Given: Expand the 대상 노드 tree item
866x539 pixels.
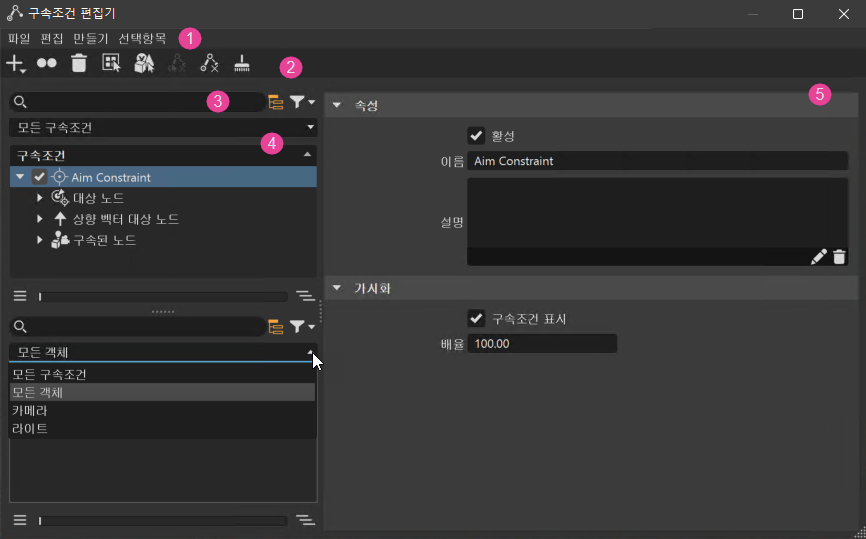Looking at the screenshot, I should 40,197.
